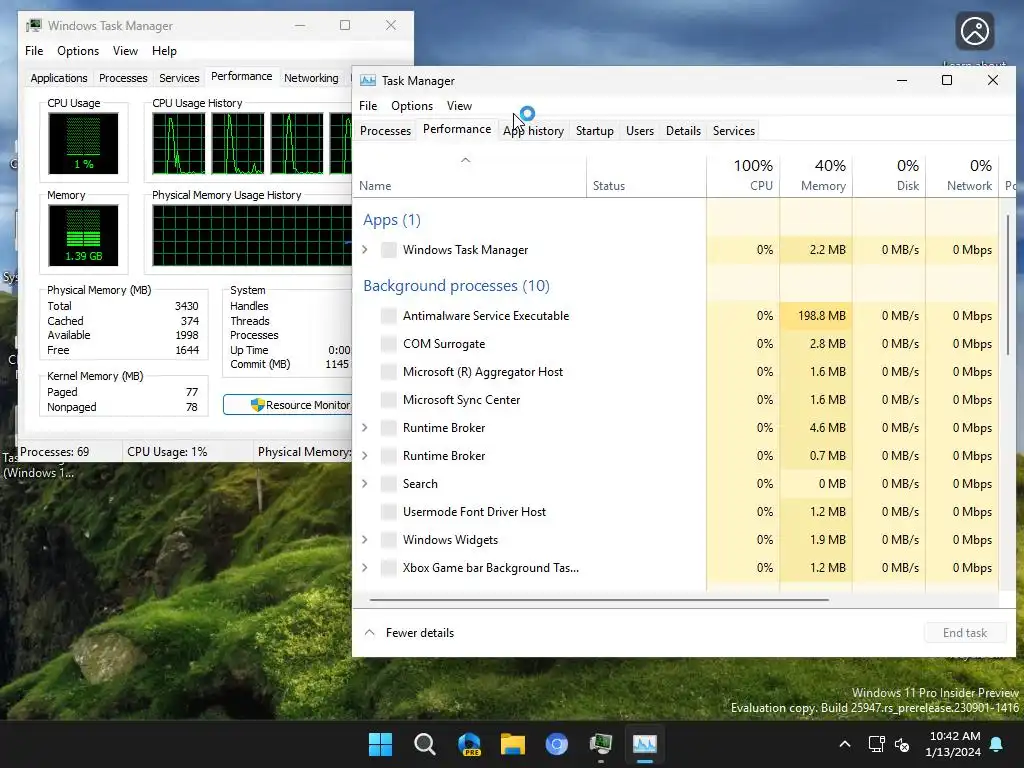1024x768 pixels.
Task: Click Antimalware Service Executable process icon
Action: 389,315
